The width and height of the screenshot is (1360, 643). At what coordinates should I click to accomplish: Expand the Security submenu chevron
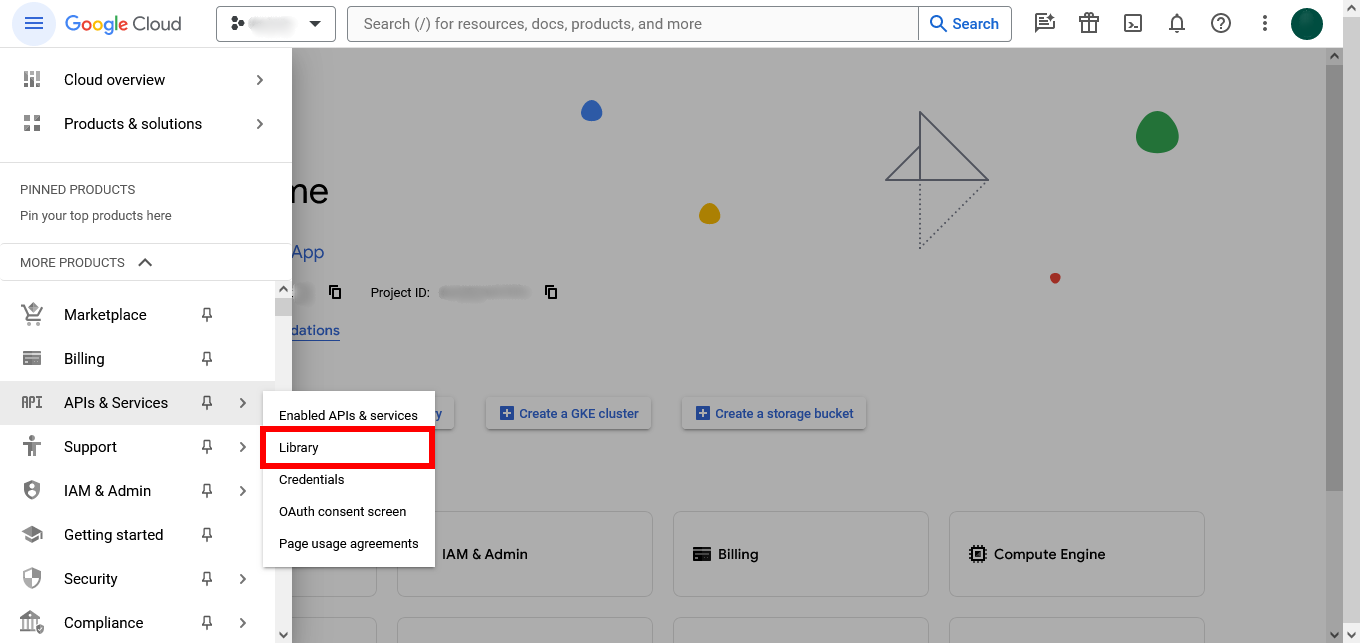click(242, 579)
